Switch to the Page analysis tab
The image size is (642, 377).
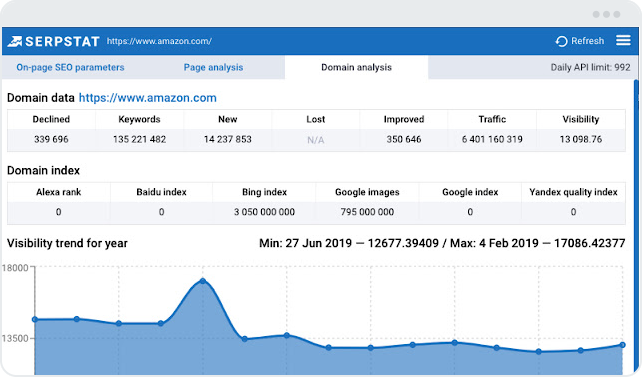click(213, 68)
